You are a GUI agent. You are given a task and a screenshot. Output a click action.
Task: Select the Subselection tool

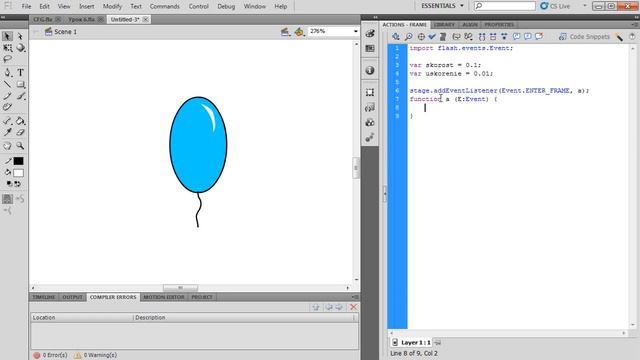tap(20, 36)
